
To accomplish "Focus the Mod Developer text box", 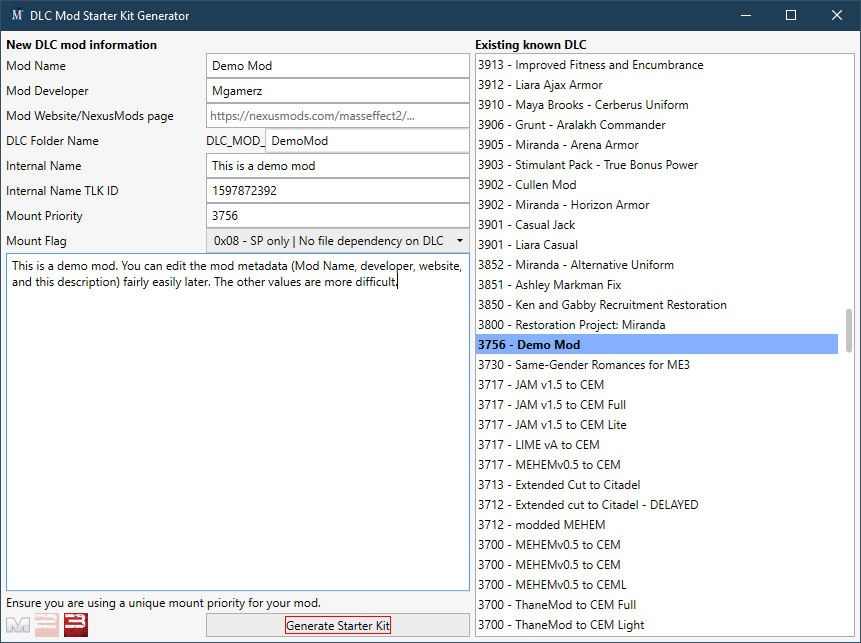I will point(337,91).
